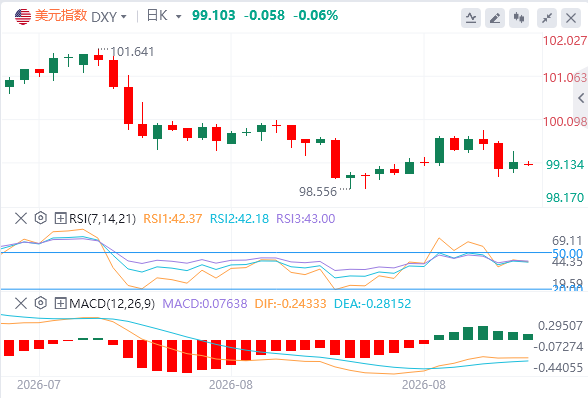Open RSI indicator settings hexagon icon
The height and width of the screenshot is (398, 588).
[40, 218]
